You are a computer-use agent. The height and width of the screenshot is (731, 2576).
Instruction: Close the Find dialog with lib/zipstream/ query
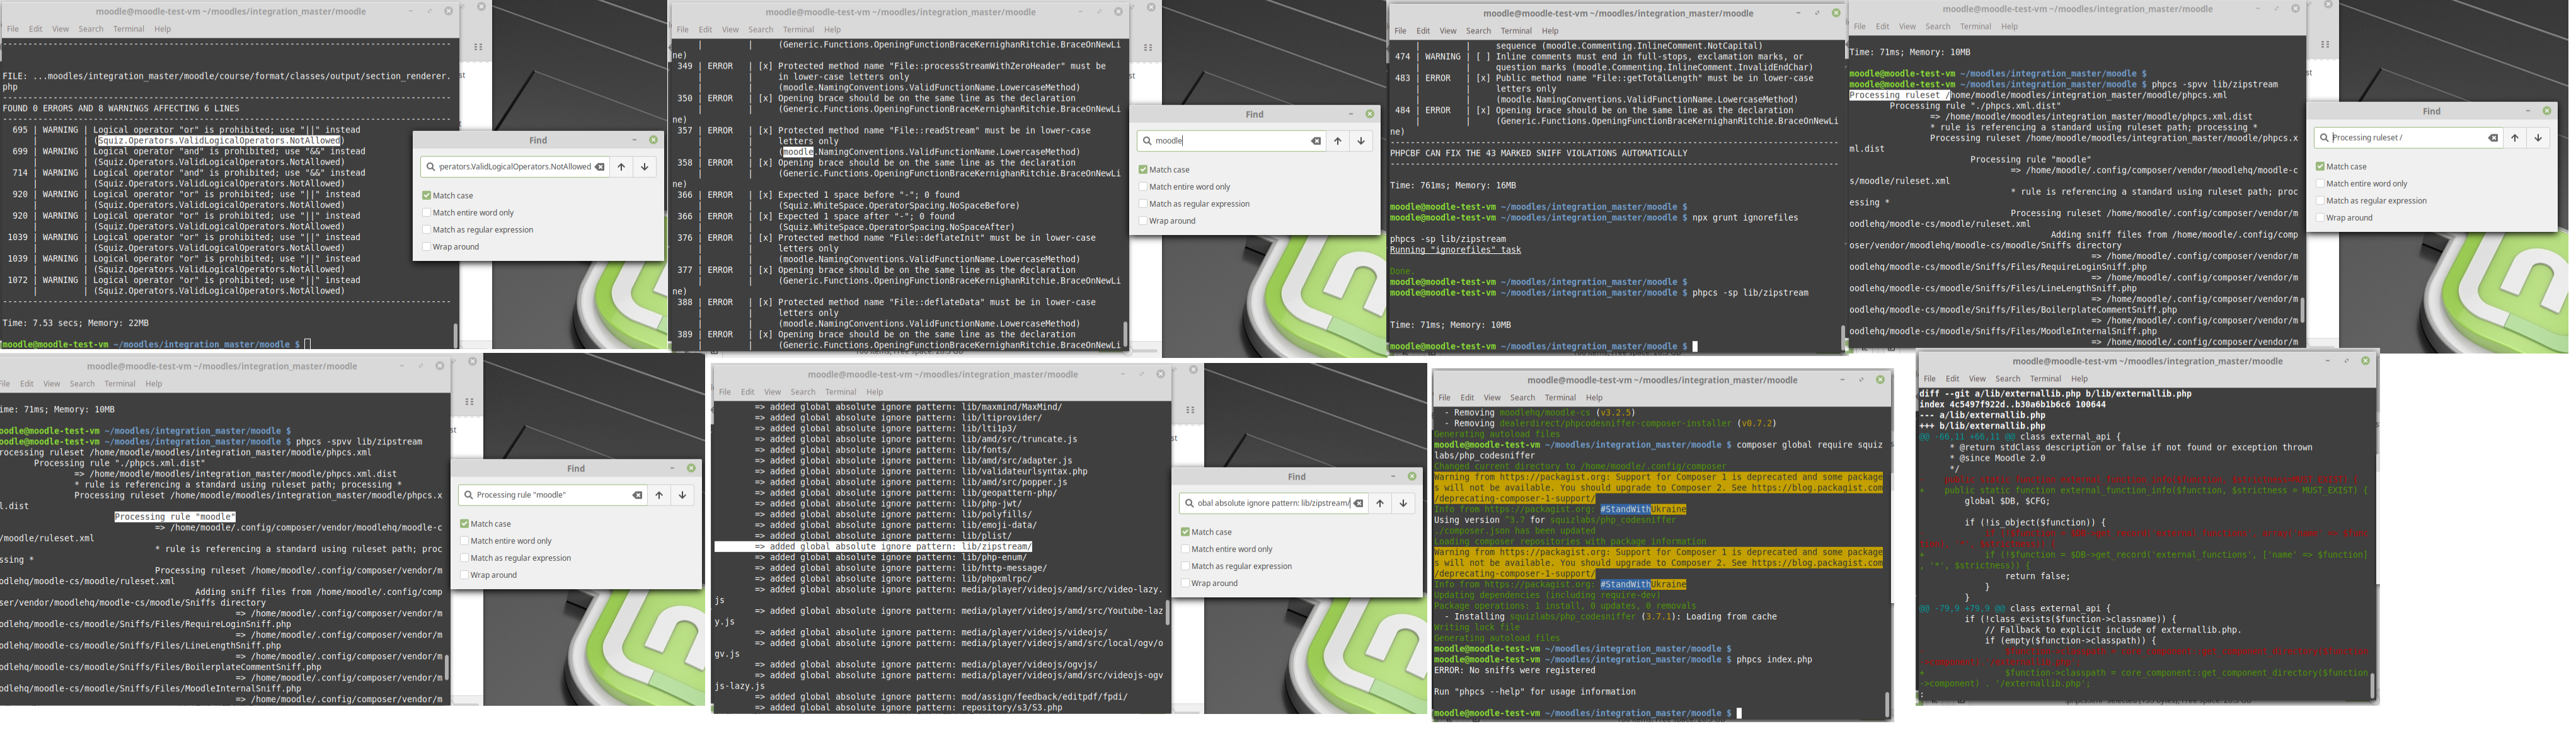point(1412,476)
